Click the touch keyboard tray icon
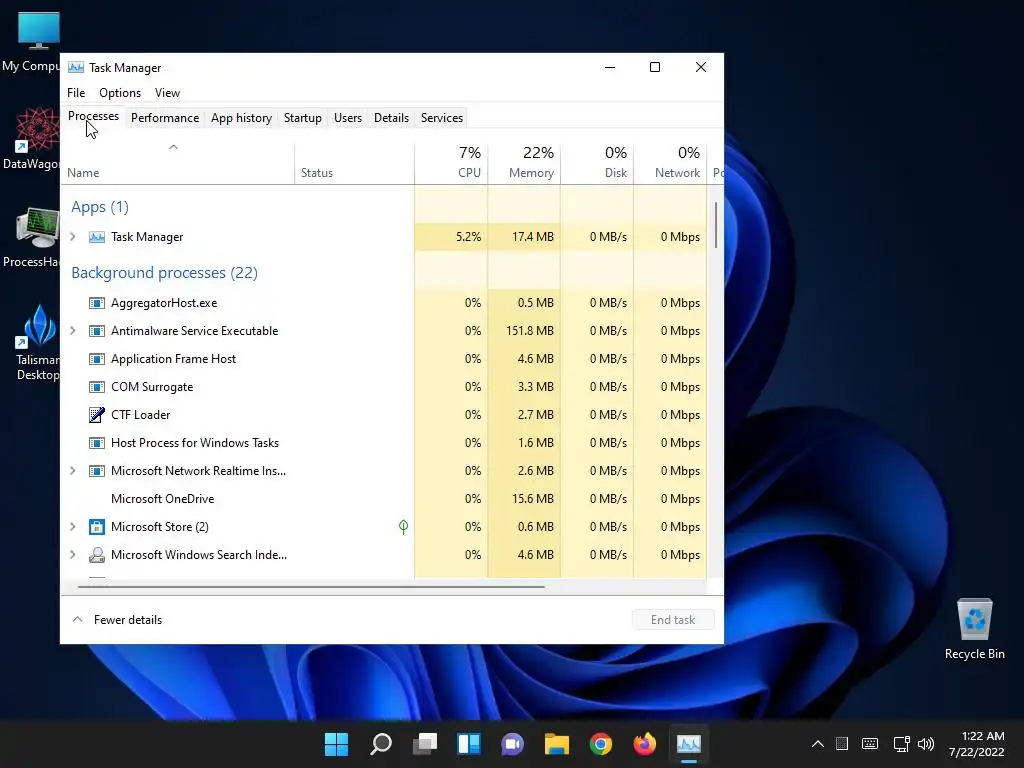 click(x=870, y=744)
